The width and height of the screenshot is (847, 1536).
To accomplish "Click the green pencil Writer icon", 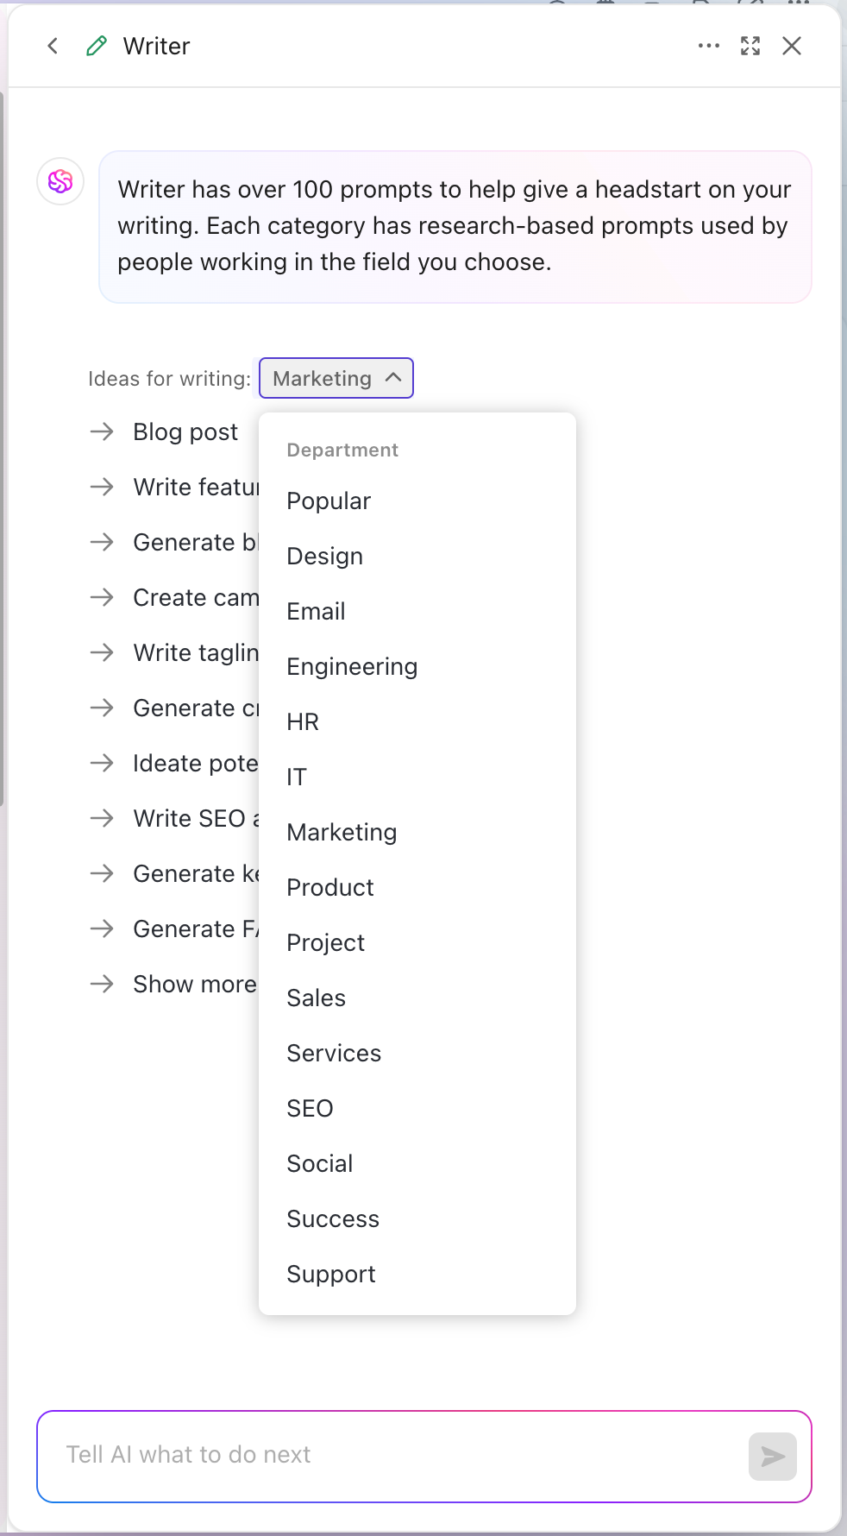I will pyautogui.click(x=96, y=46).
